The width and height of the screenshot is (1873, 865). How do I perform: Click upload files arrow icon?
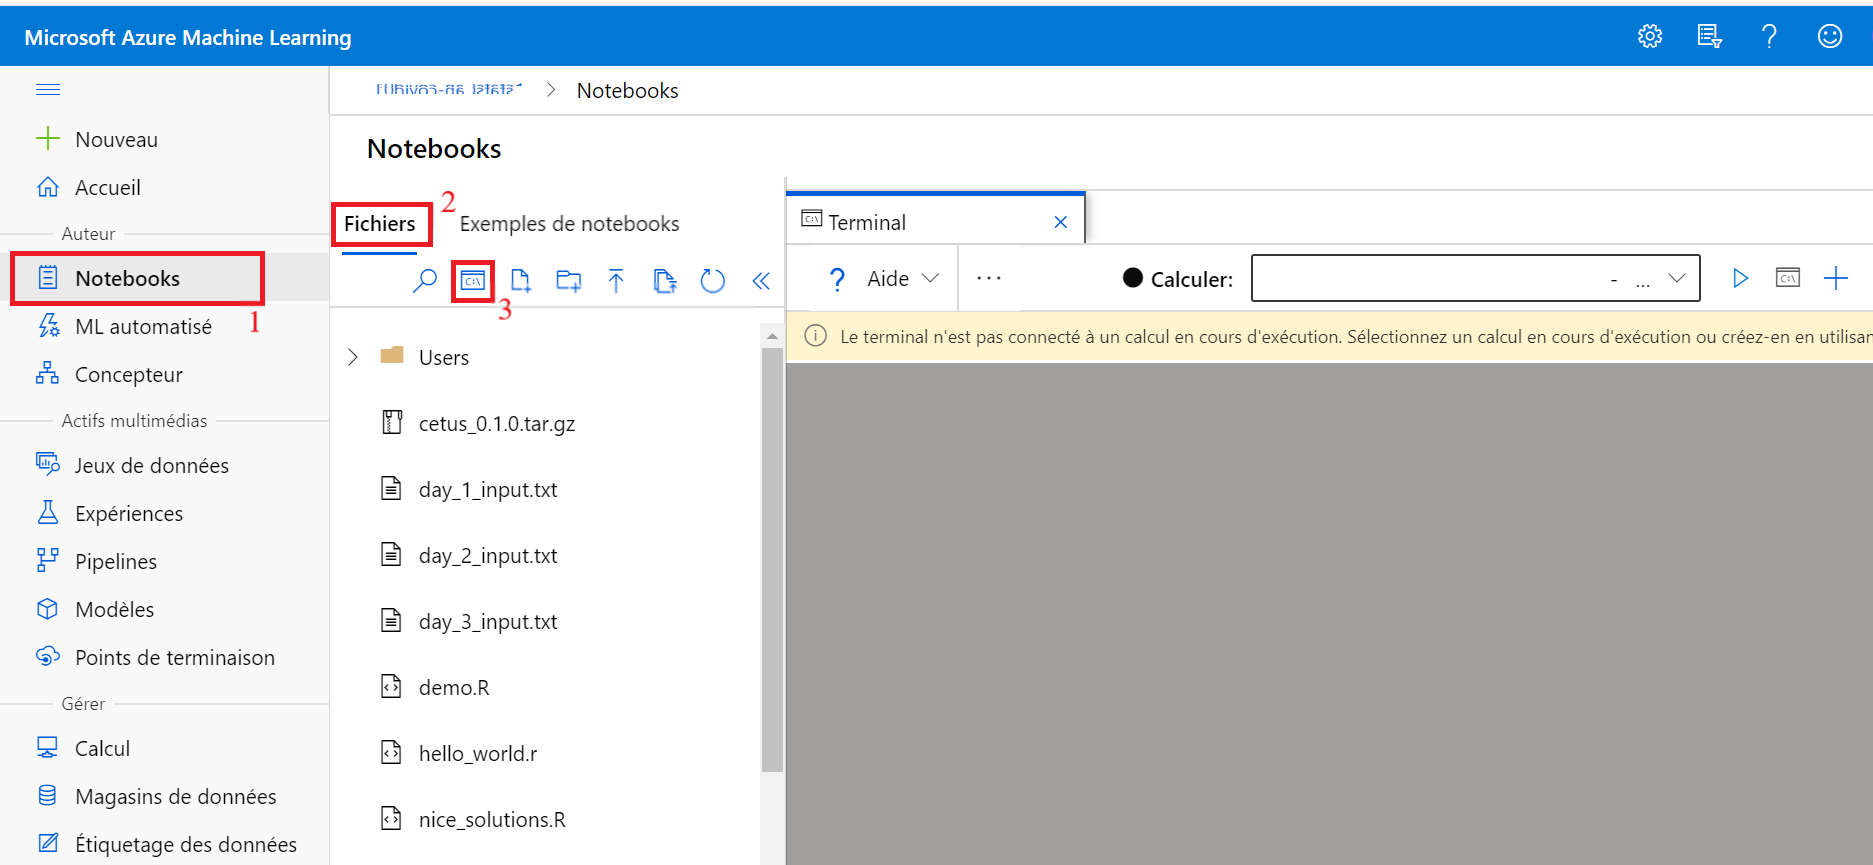tap(616, 281)
